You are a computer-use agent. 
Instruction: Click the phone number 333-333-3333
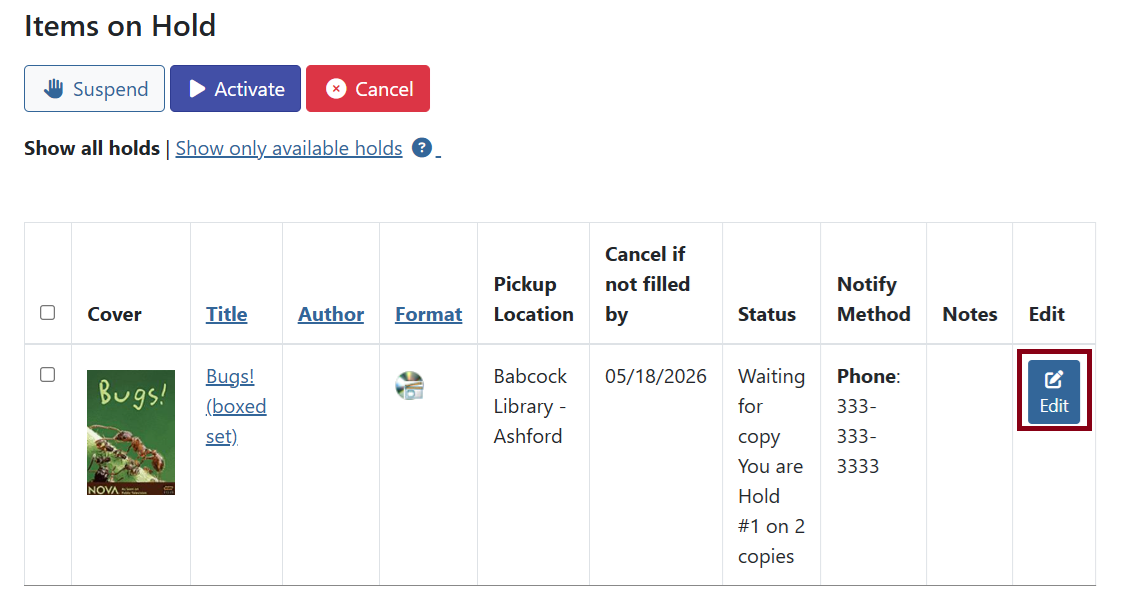point(857,436)
